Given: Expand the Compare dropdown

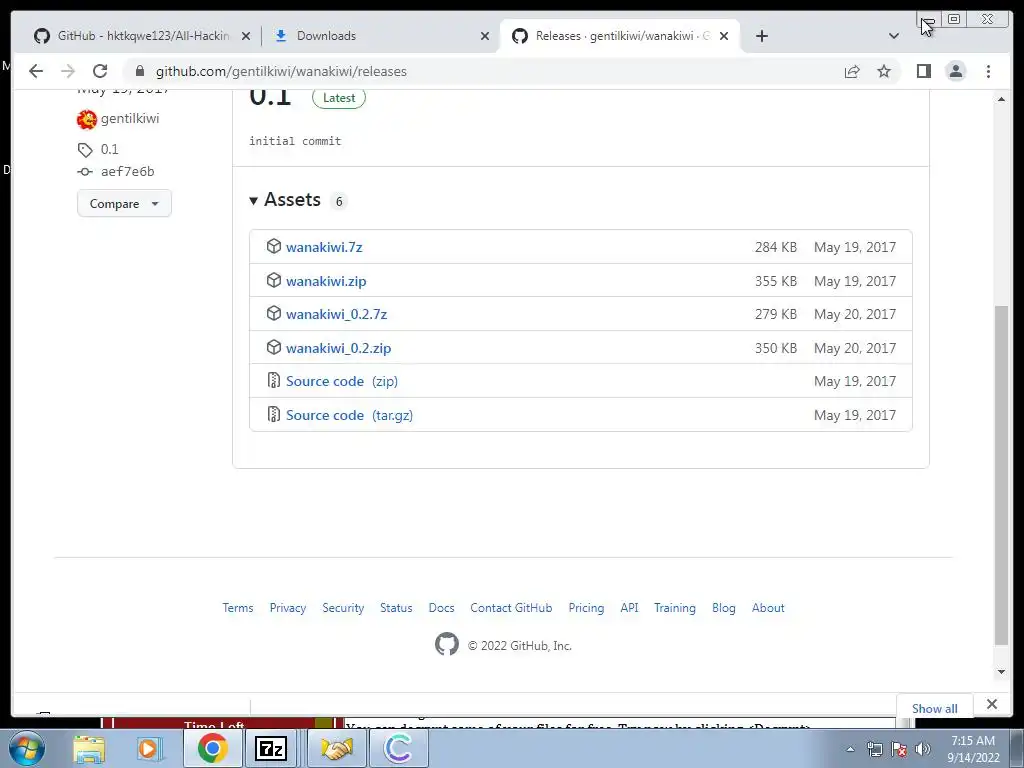Looking at the screenshot, I should (x=124, y=203).
